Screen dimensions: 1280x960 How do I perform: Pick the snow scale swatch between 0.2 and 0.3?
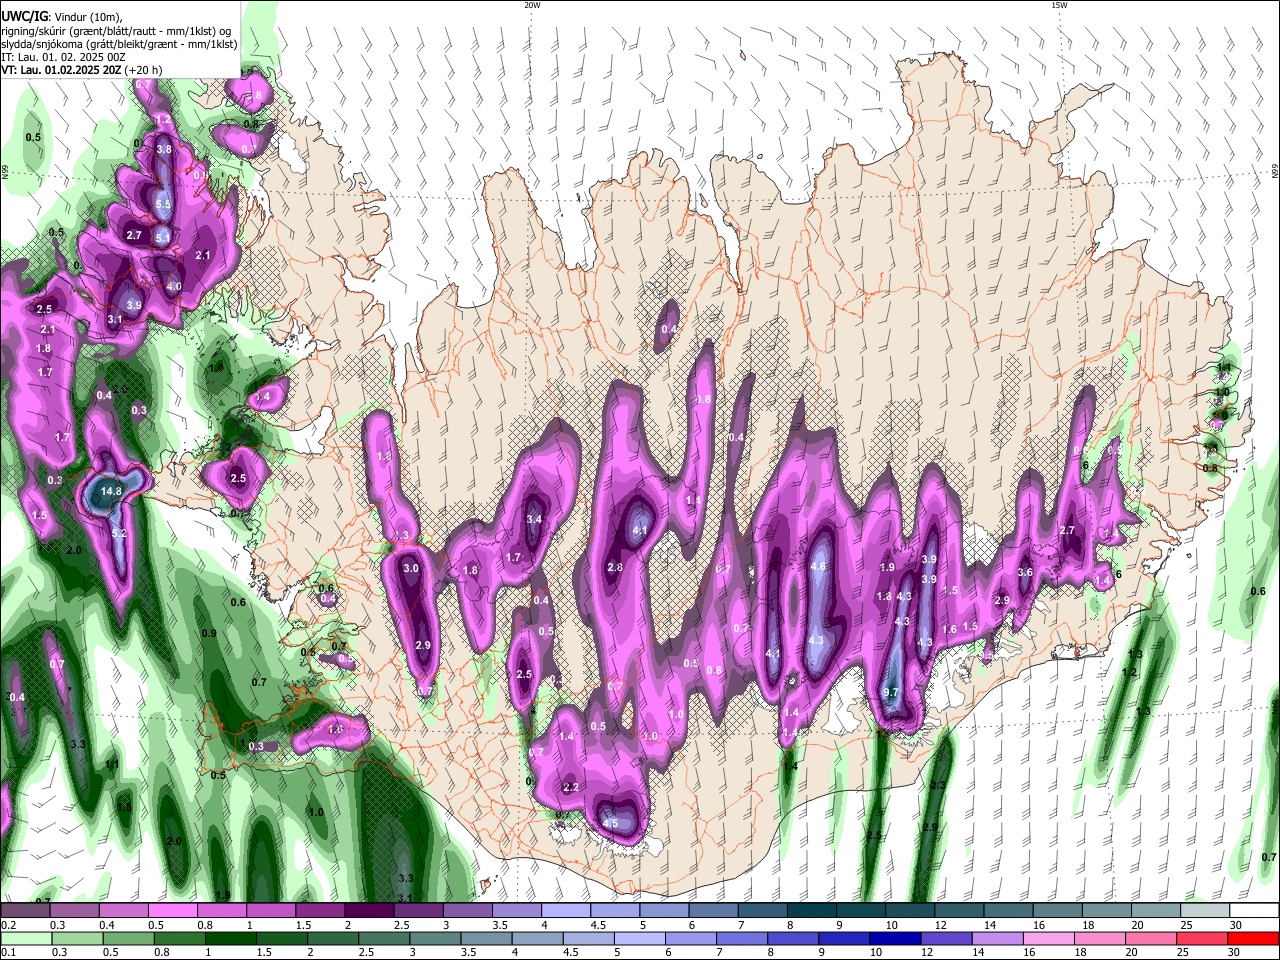pos(25,911)
